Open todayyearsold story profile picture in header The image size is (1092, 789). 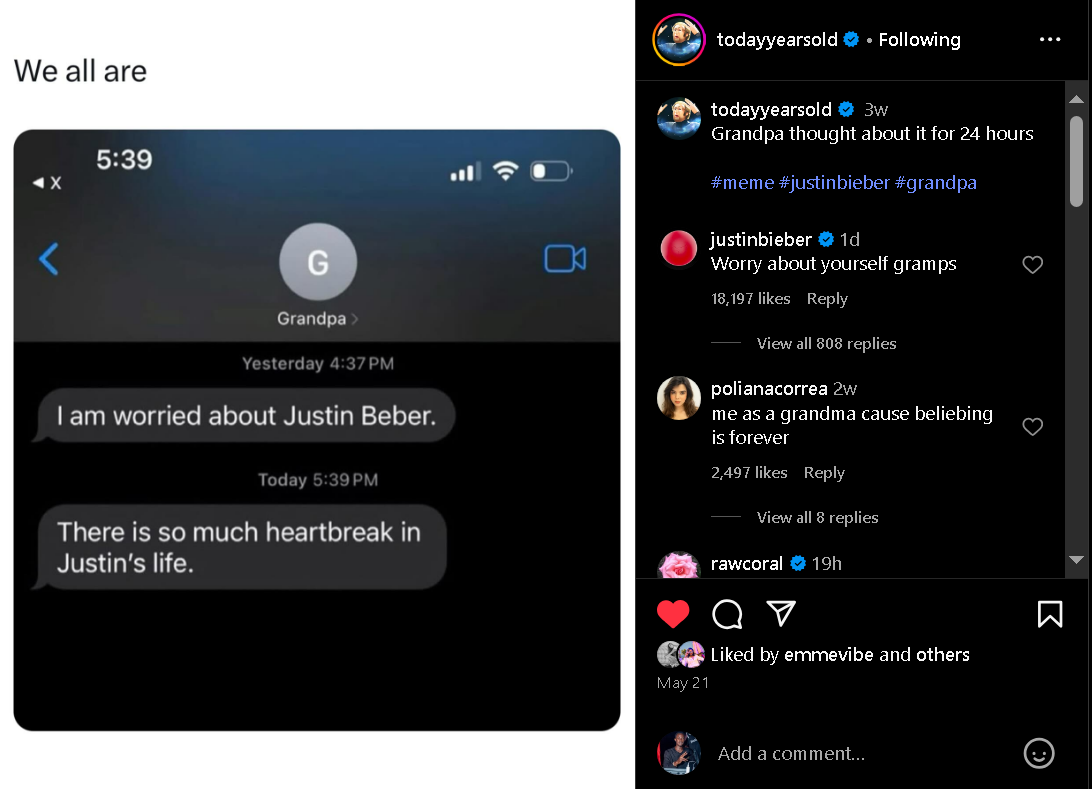click(x=679, y=40)
